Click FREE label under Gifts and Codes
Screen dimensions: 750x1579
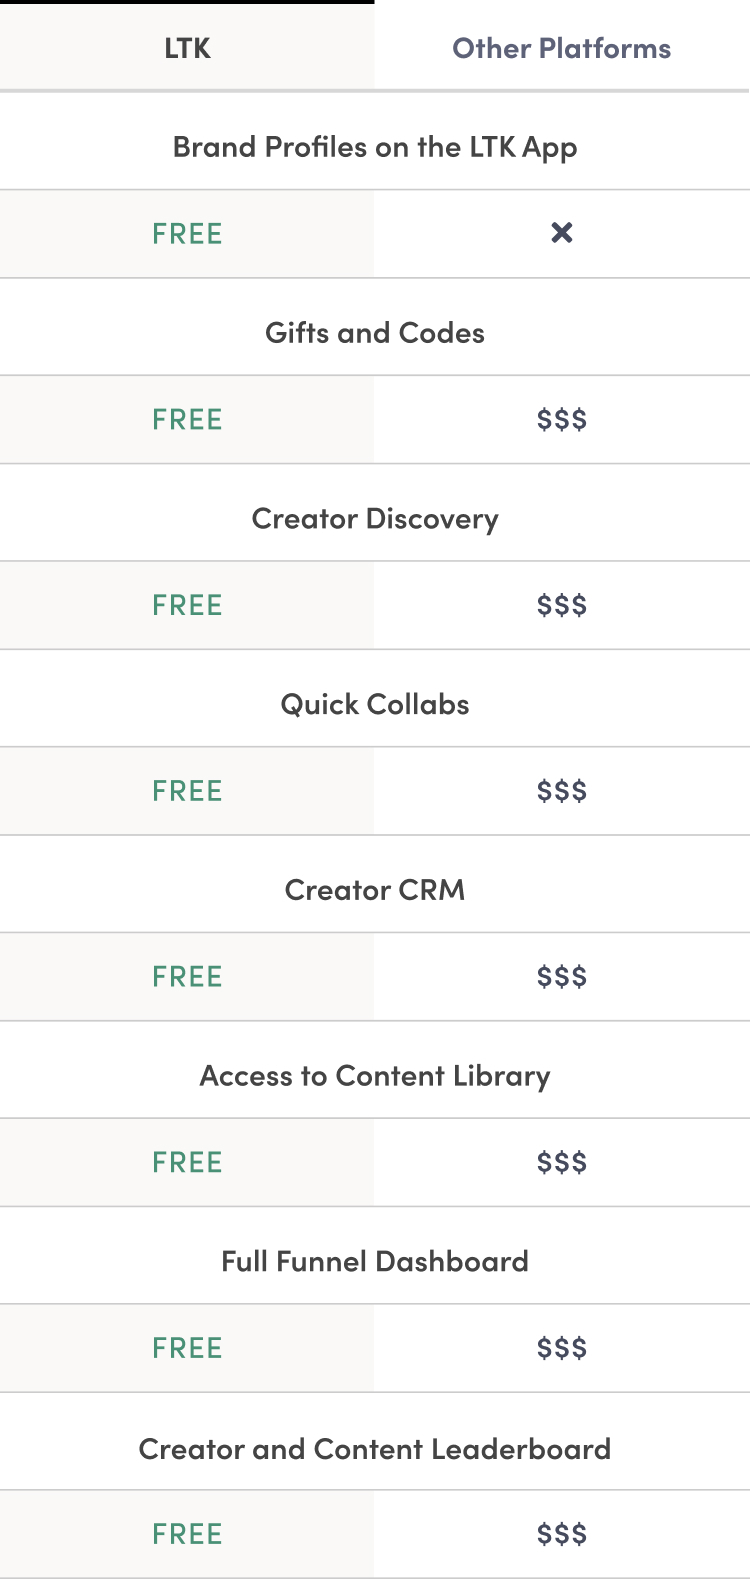[187, 420]
